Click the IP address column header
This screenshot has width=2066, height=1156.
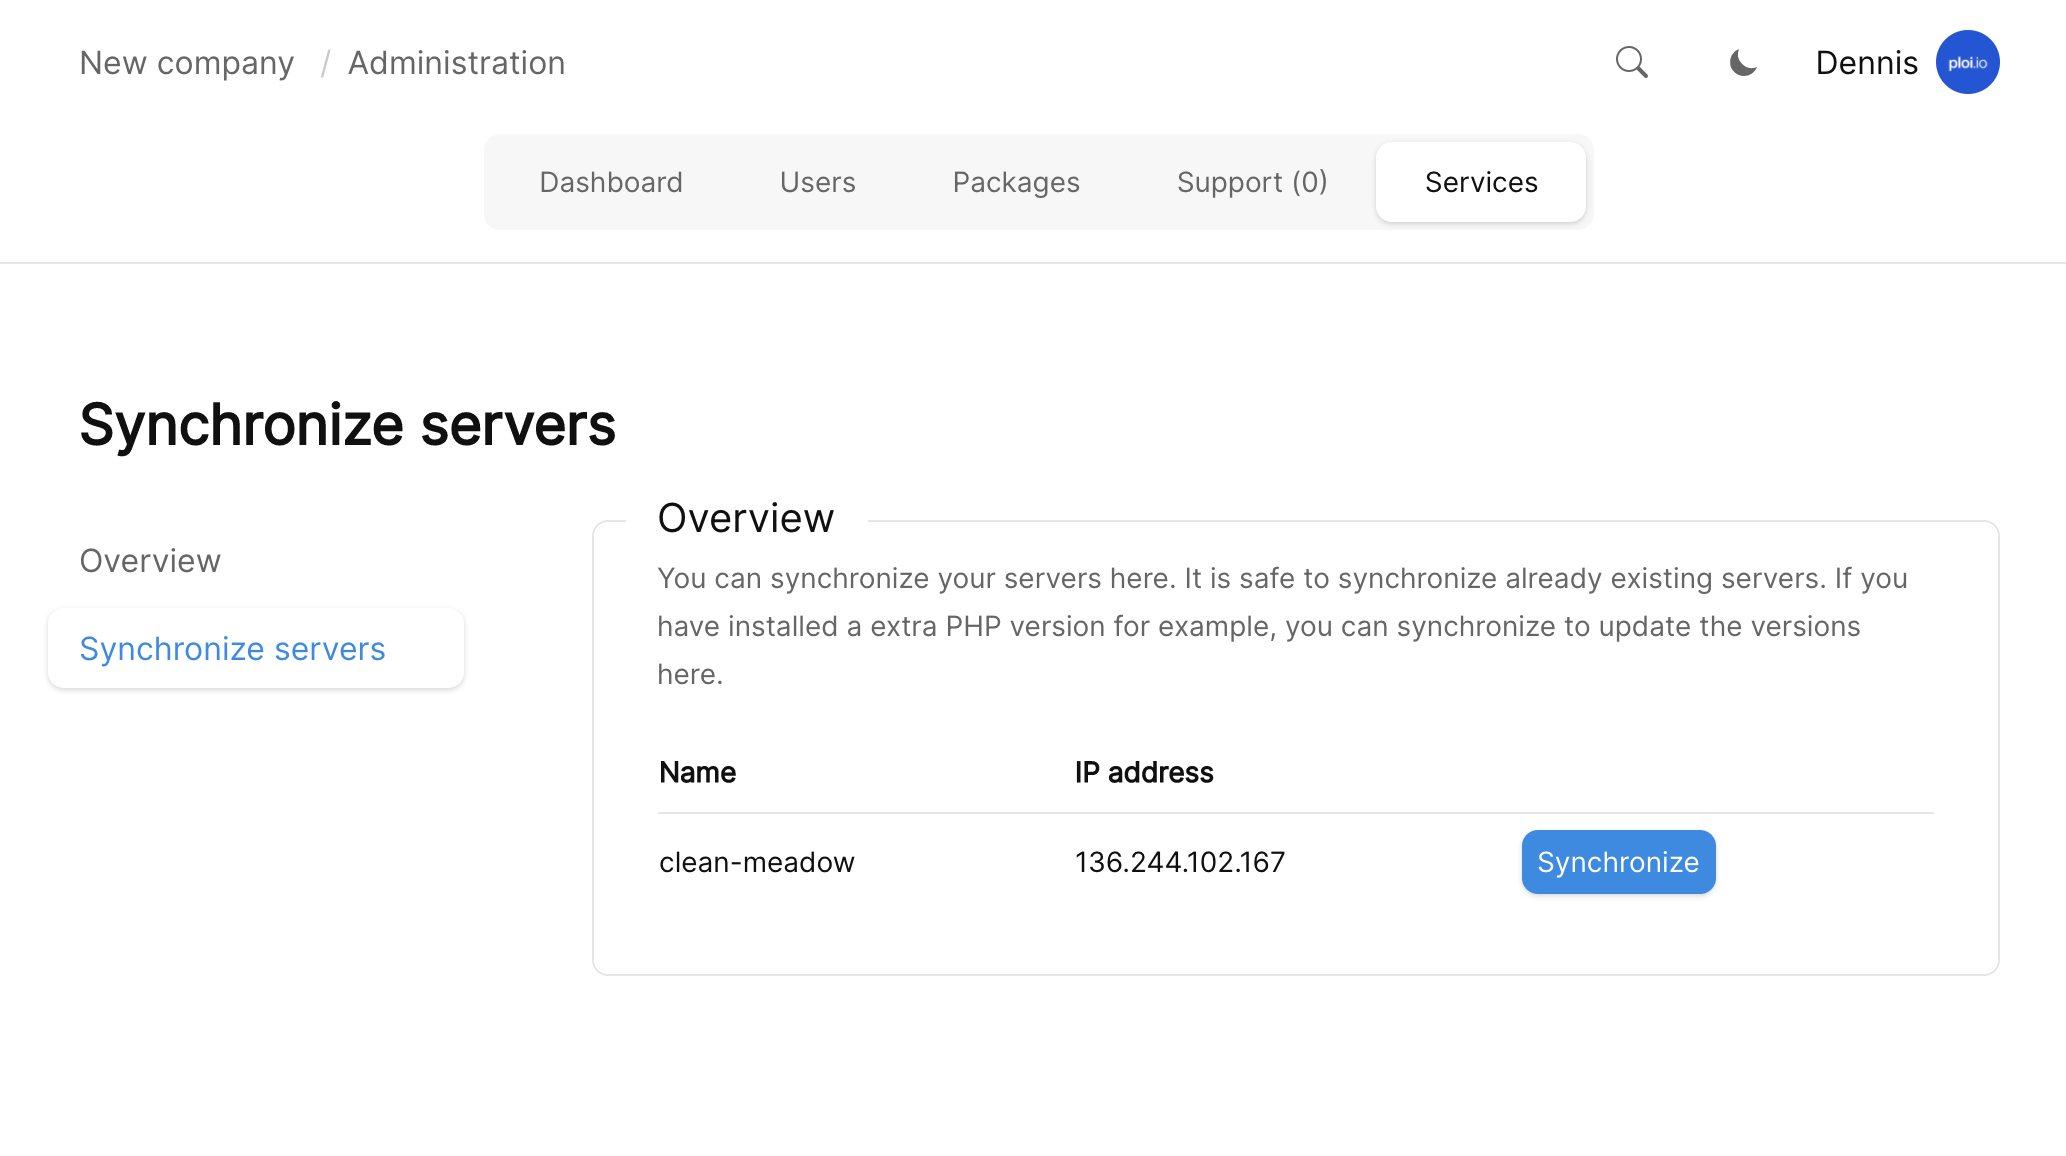pyautogui.click(x=1143, y=772)
